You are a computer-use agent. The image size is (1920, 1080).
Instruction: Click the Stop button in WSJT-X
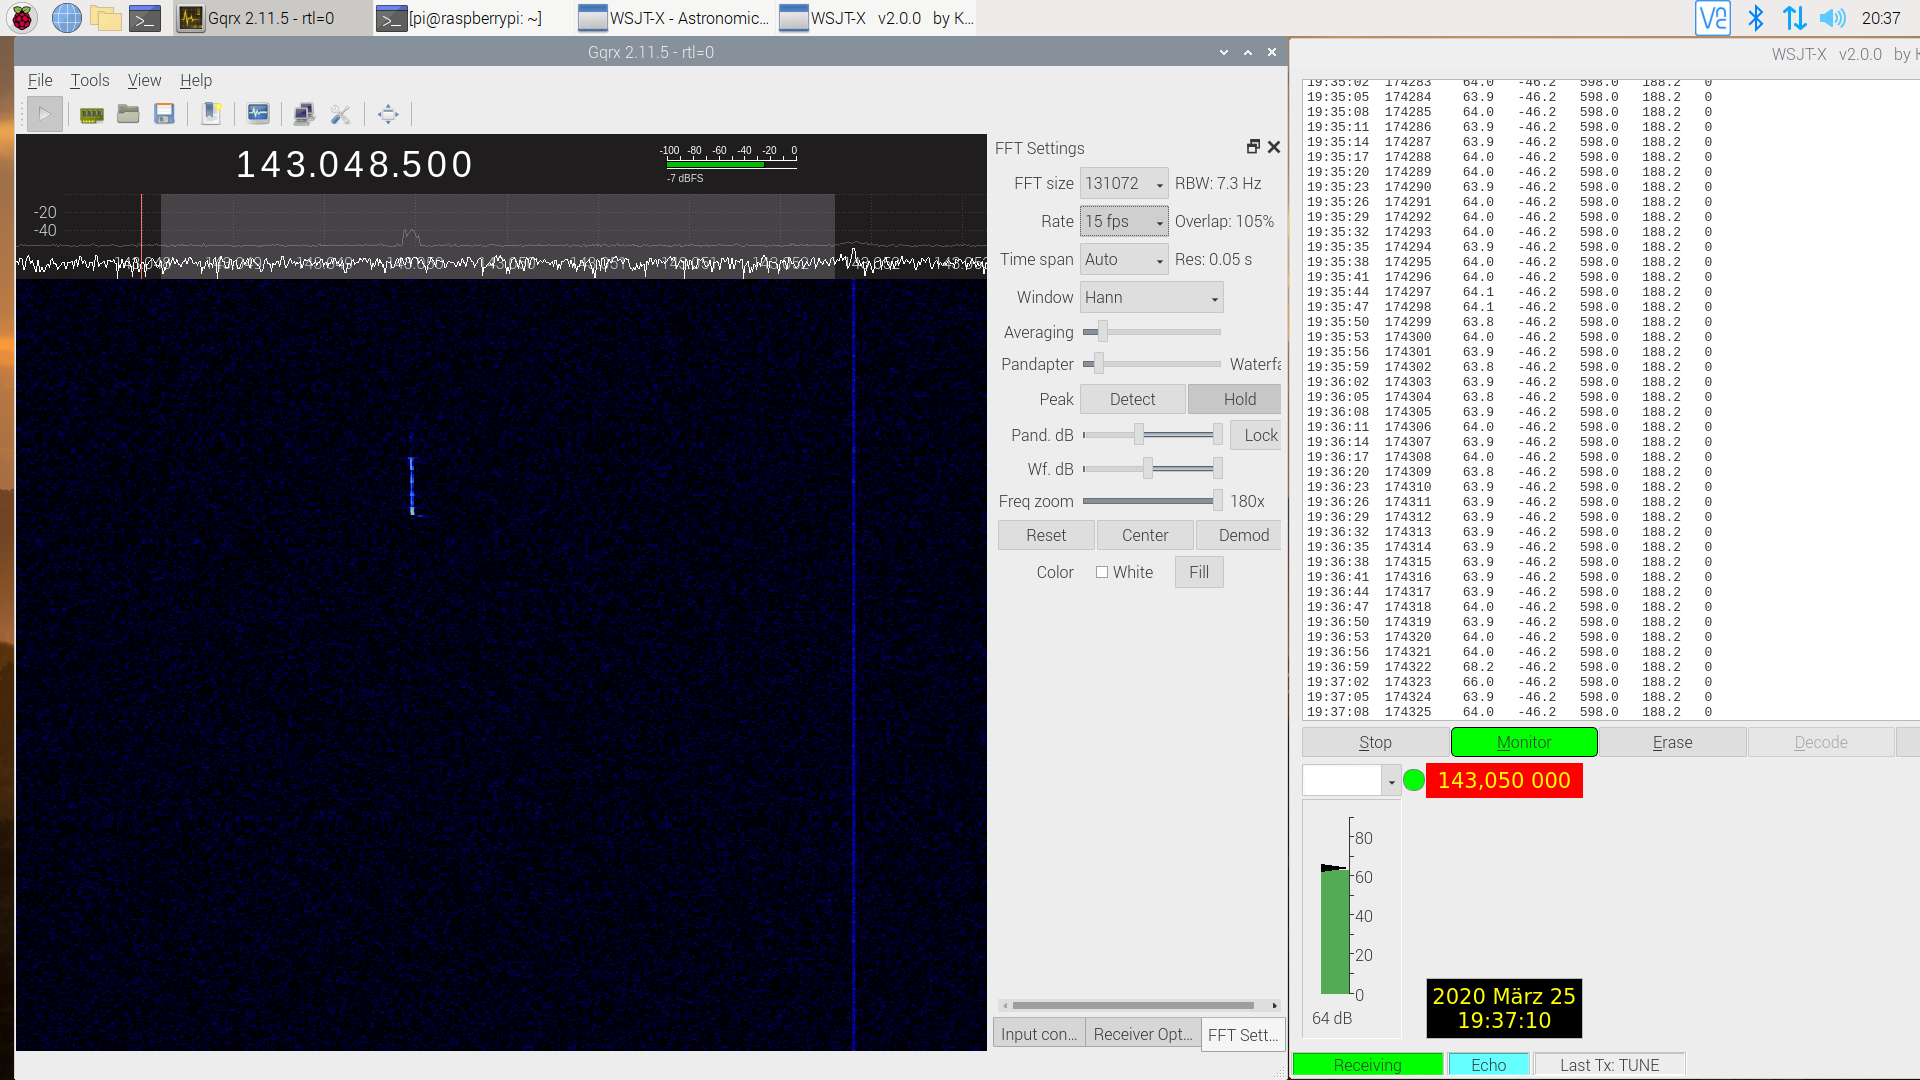click(x=1375, y=742)
